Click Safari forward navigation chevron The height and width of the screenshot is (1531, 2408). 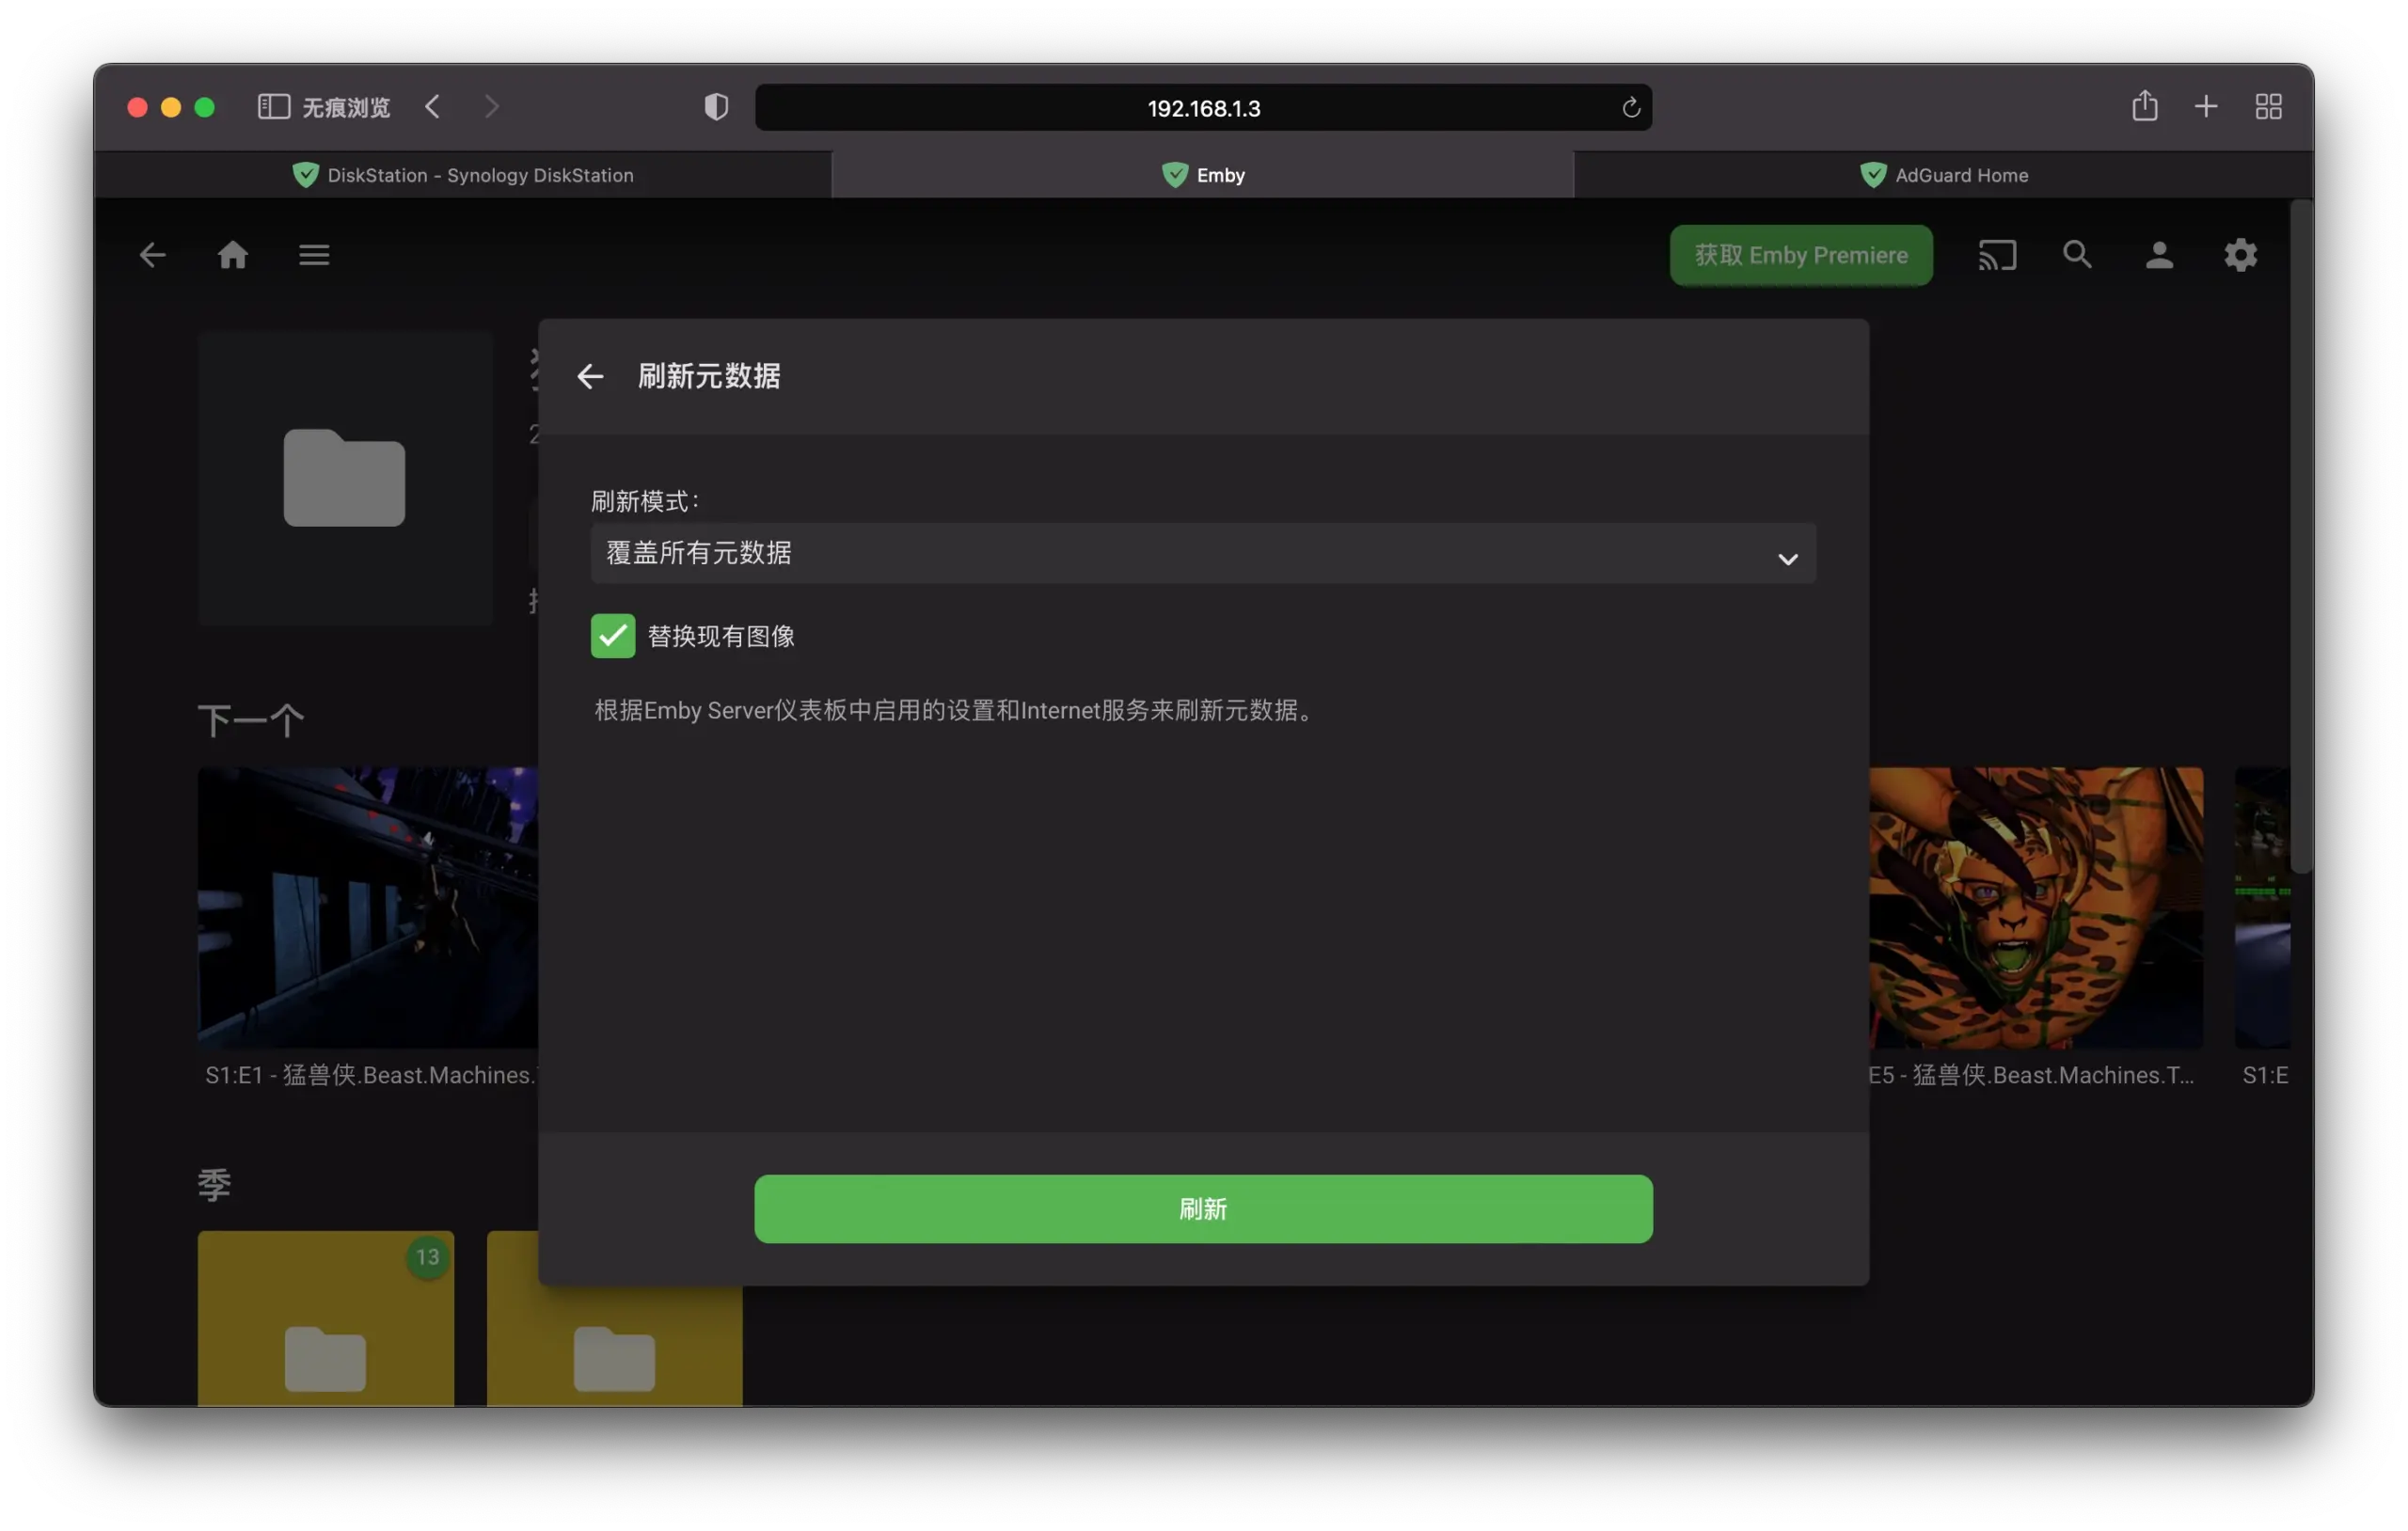coord(491,107)
